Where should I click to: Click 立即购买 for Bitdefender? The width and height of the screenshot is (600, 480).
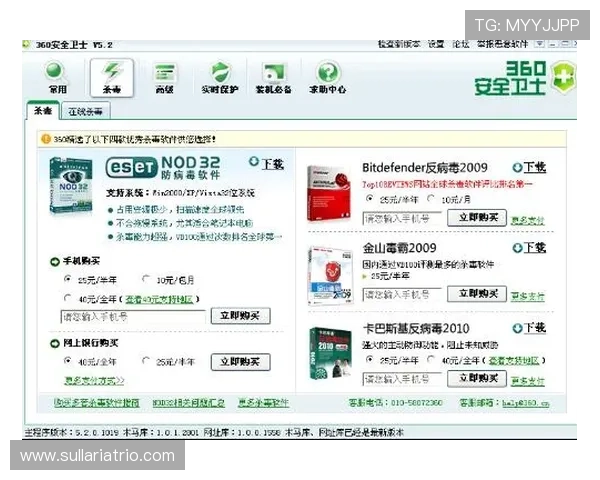click(477, 217)
